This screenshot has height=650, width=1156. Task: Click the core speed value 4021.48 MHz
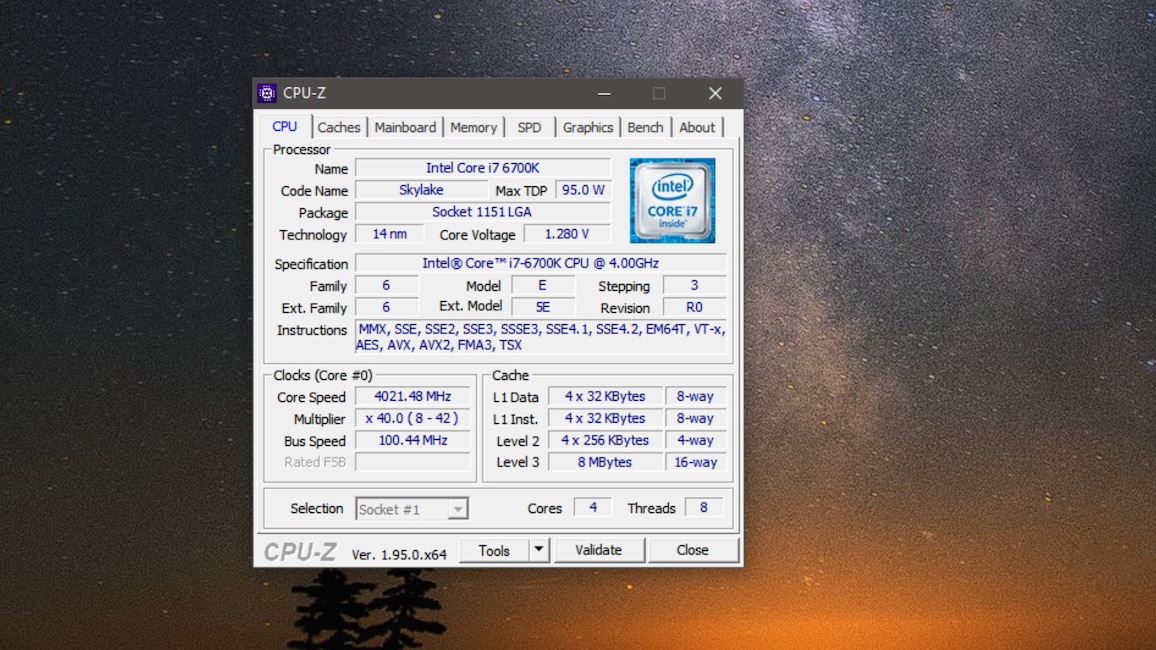coord(412,396)
